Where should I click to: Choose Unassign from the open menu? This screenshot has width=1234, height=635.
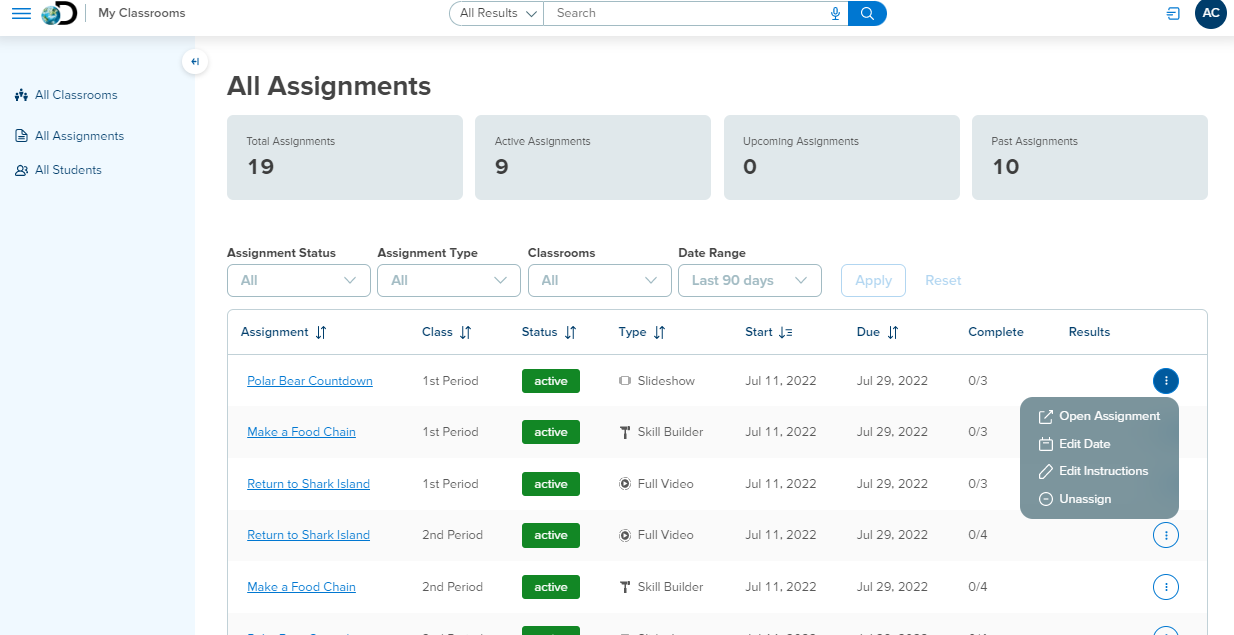tap(1085, 498)
